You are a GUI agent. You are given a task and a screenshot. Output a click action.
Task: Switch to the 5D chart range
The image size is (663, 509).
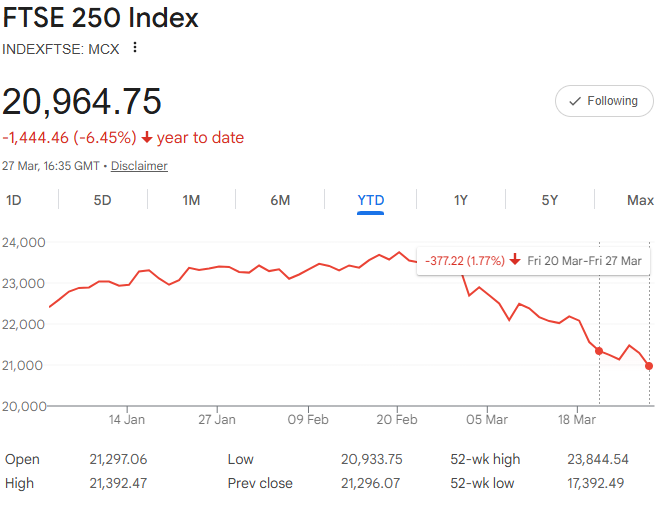pos(102,200)
